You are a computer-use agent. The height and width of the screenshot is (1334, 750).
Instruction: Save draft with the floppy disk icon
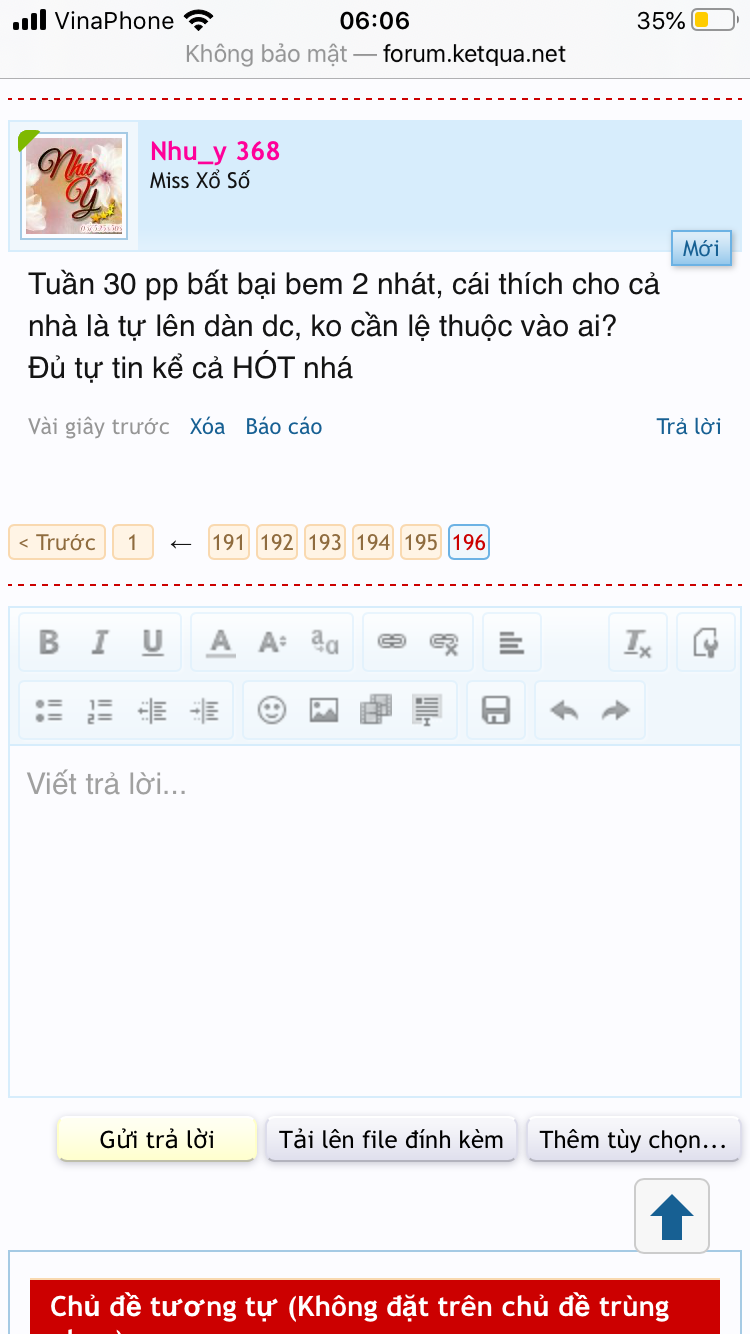pos(496,710)
